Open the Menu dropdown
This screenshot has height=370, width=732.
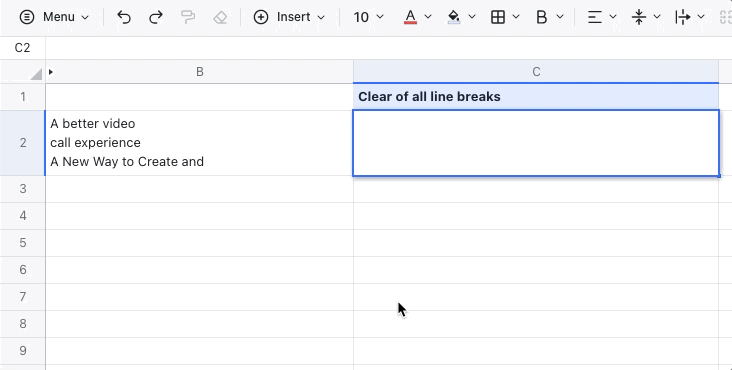[x=54, y=17]
